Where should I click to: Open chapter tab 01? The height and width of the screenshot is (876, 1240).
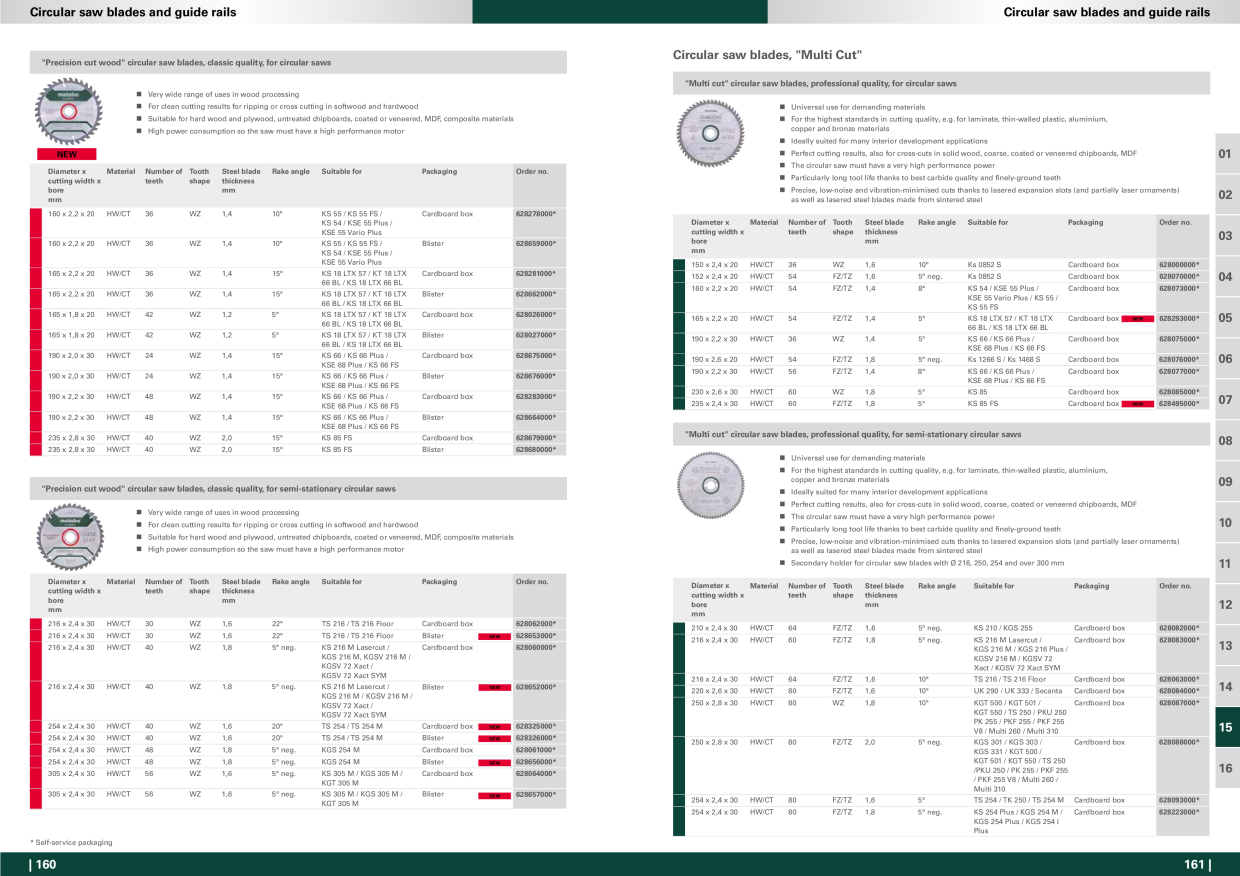click(1226, 154)
